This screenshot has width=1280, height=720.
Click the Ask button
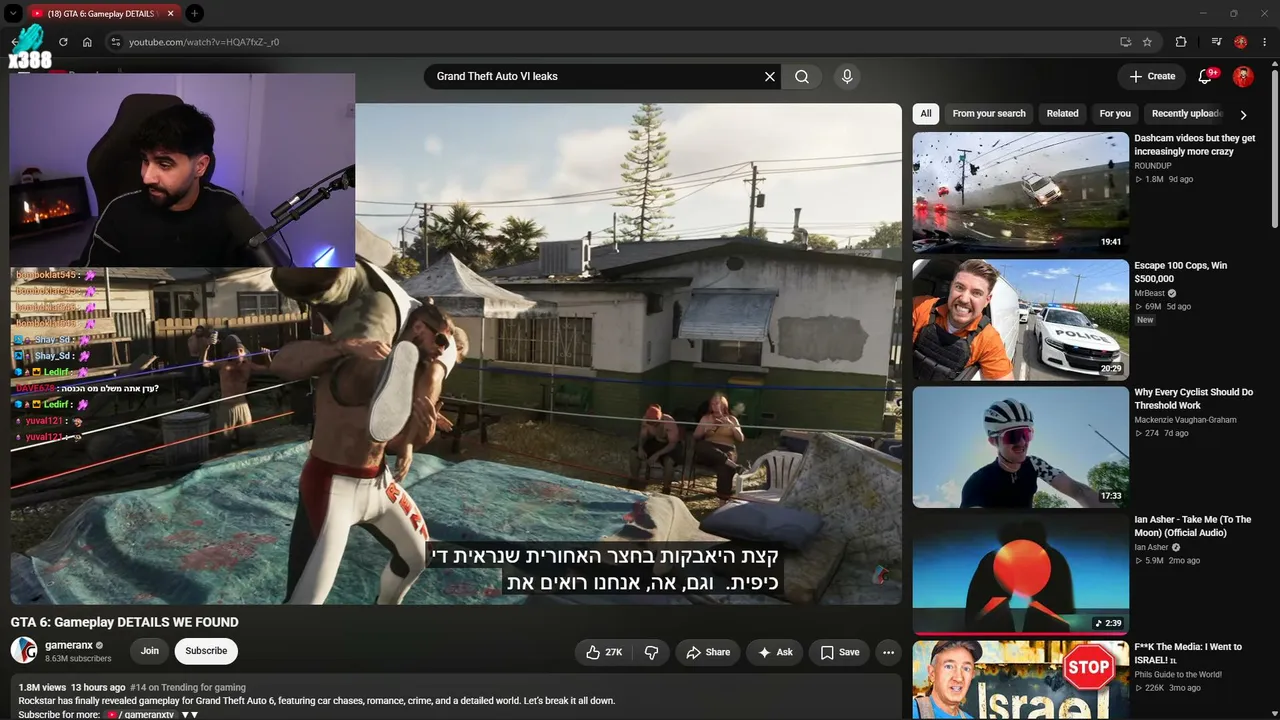(x=775, y=652)
